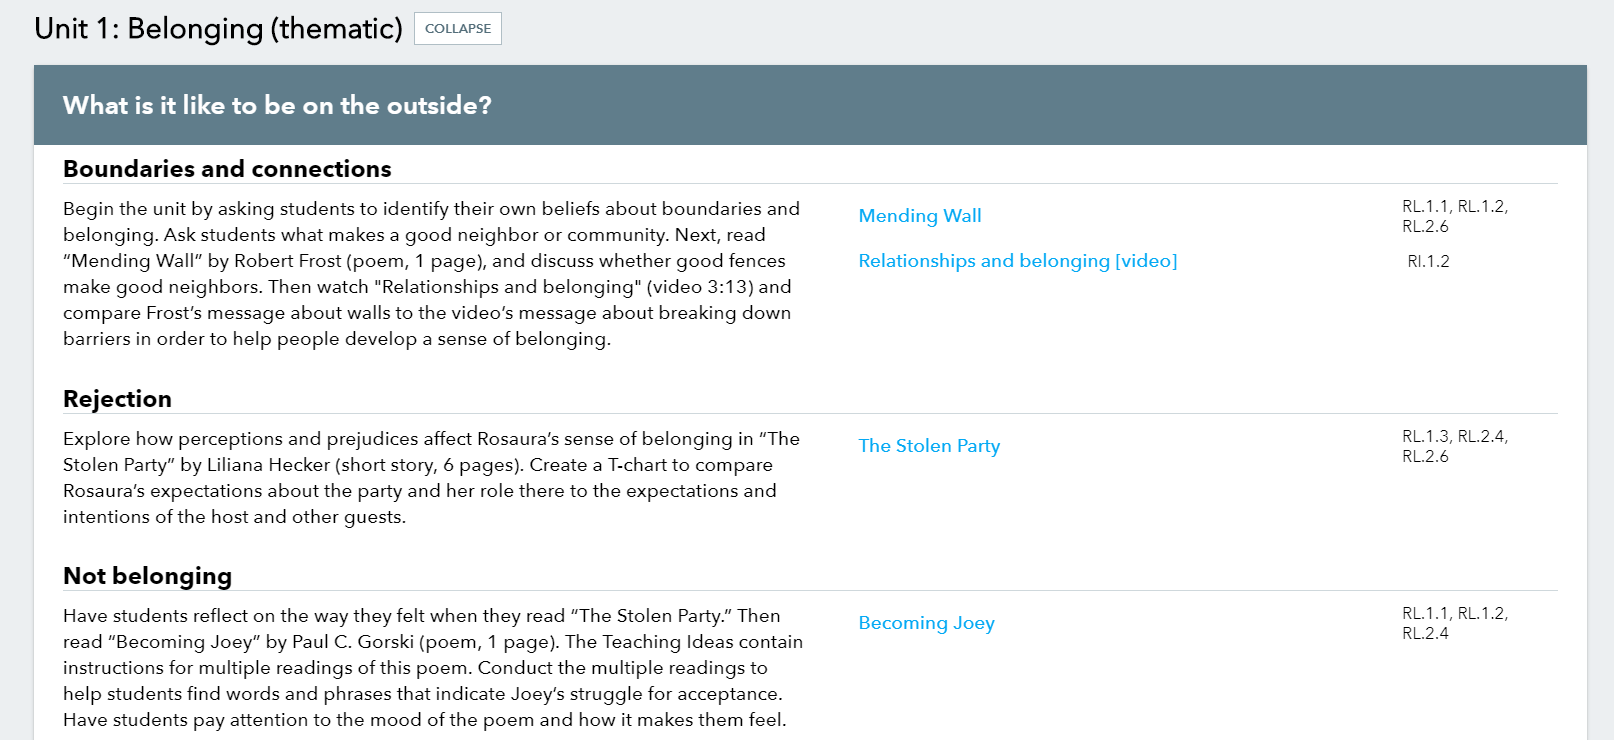The height and width of the screenshot is (740, 1614).
Task: Click the Not belonging section heading
Action: [x=147, y=576]
